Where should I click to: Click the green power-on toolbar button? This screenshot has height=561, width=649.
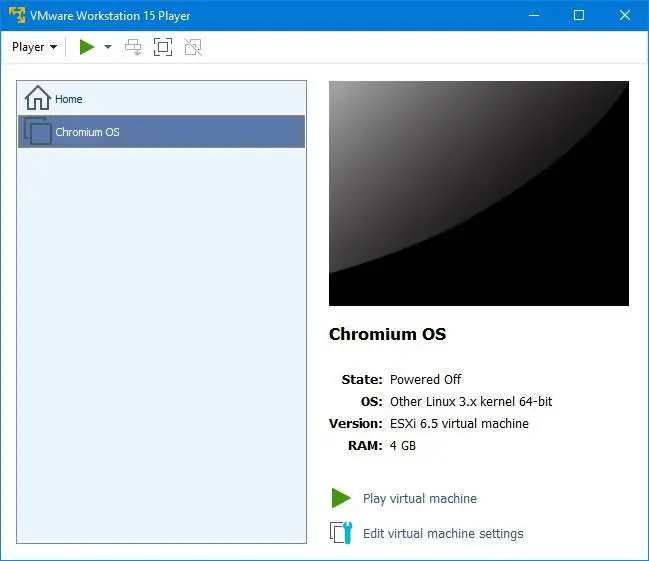tap(87, 47)
